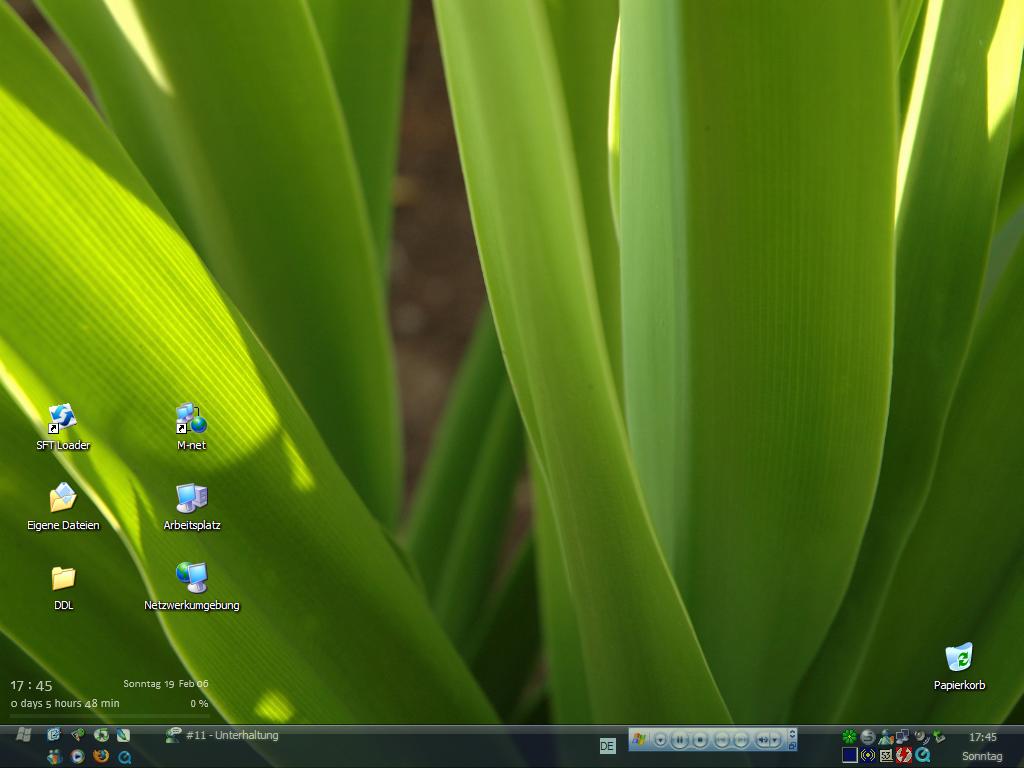Click the beige calendar tray icon
The width and height of the screenshot is (1024, 768).
886,755
